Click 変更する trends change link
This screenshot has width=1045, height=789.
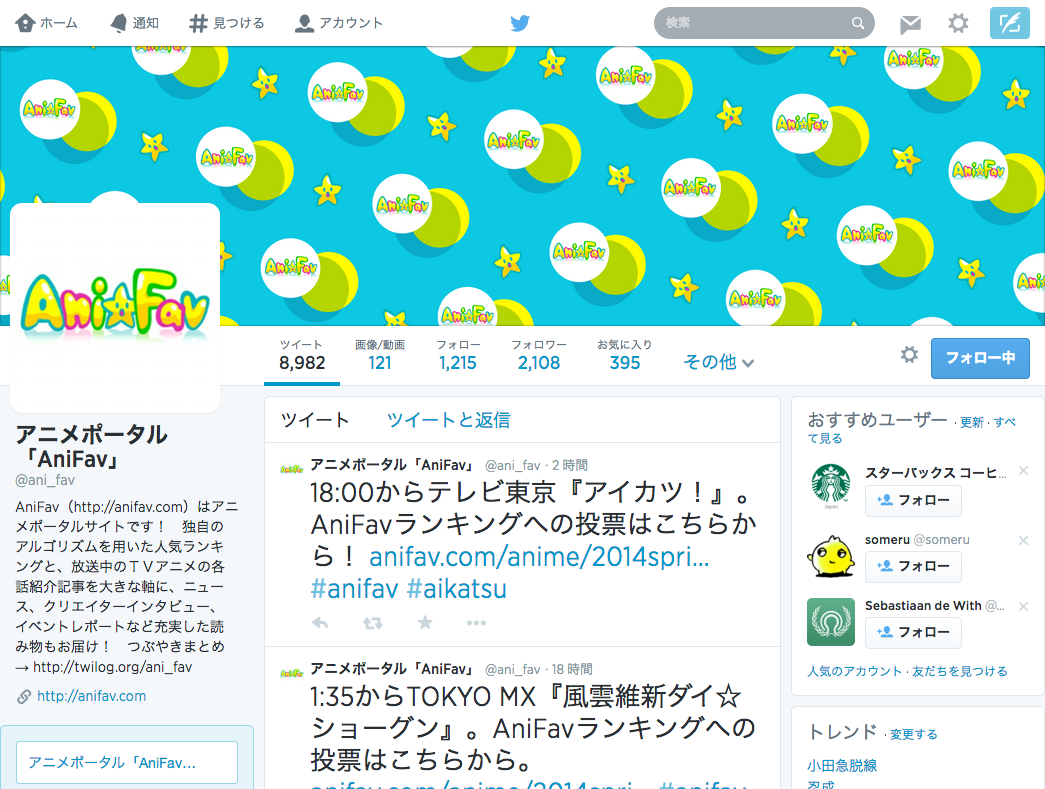click(x=914, y=734)
